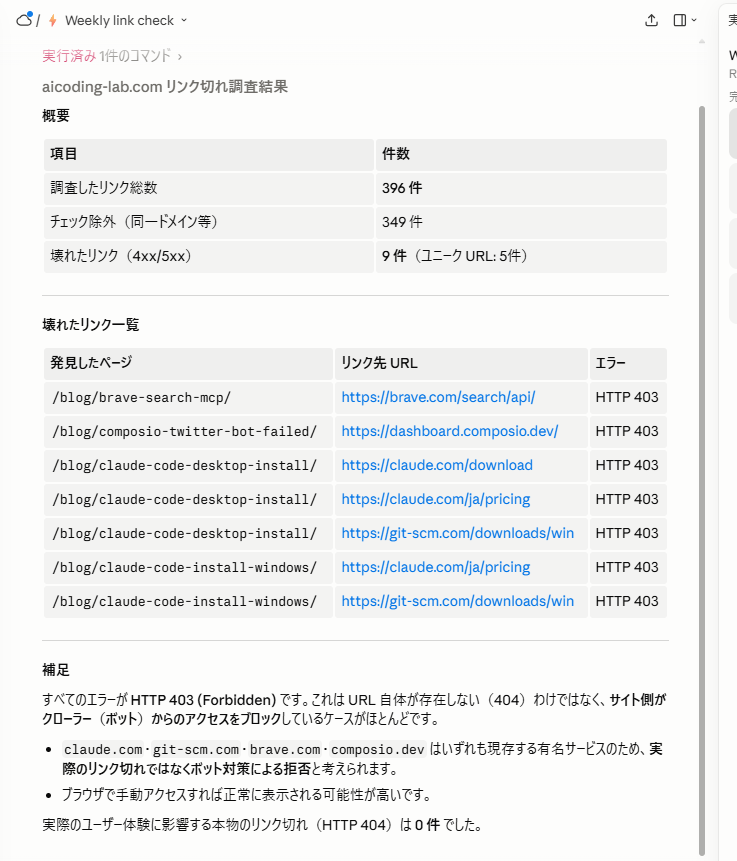Click the 壊れたリンク一覧 heading
This screenshot has height=861, width=737.
tap(91, 325)
